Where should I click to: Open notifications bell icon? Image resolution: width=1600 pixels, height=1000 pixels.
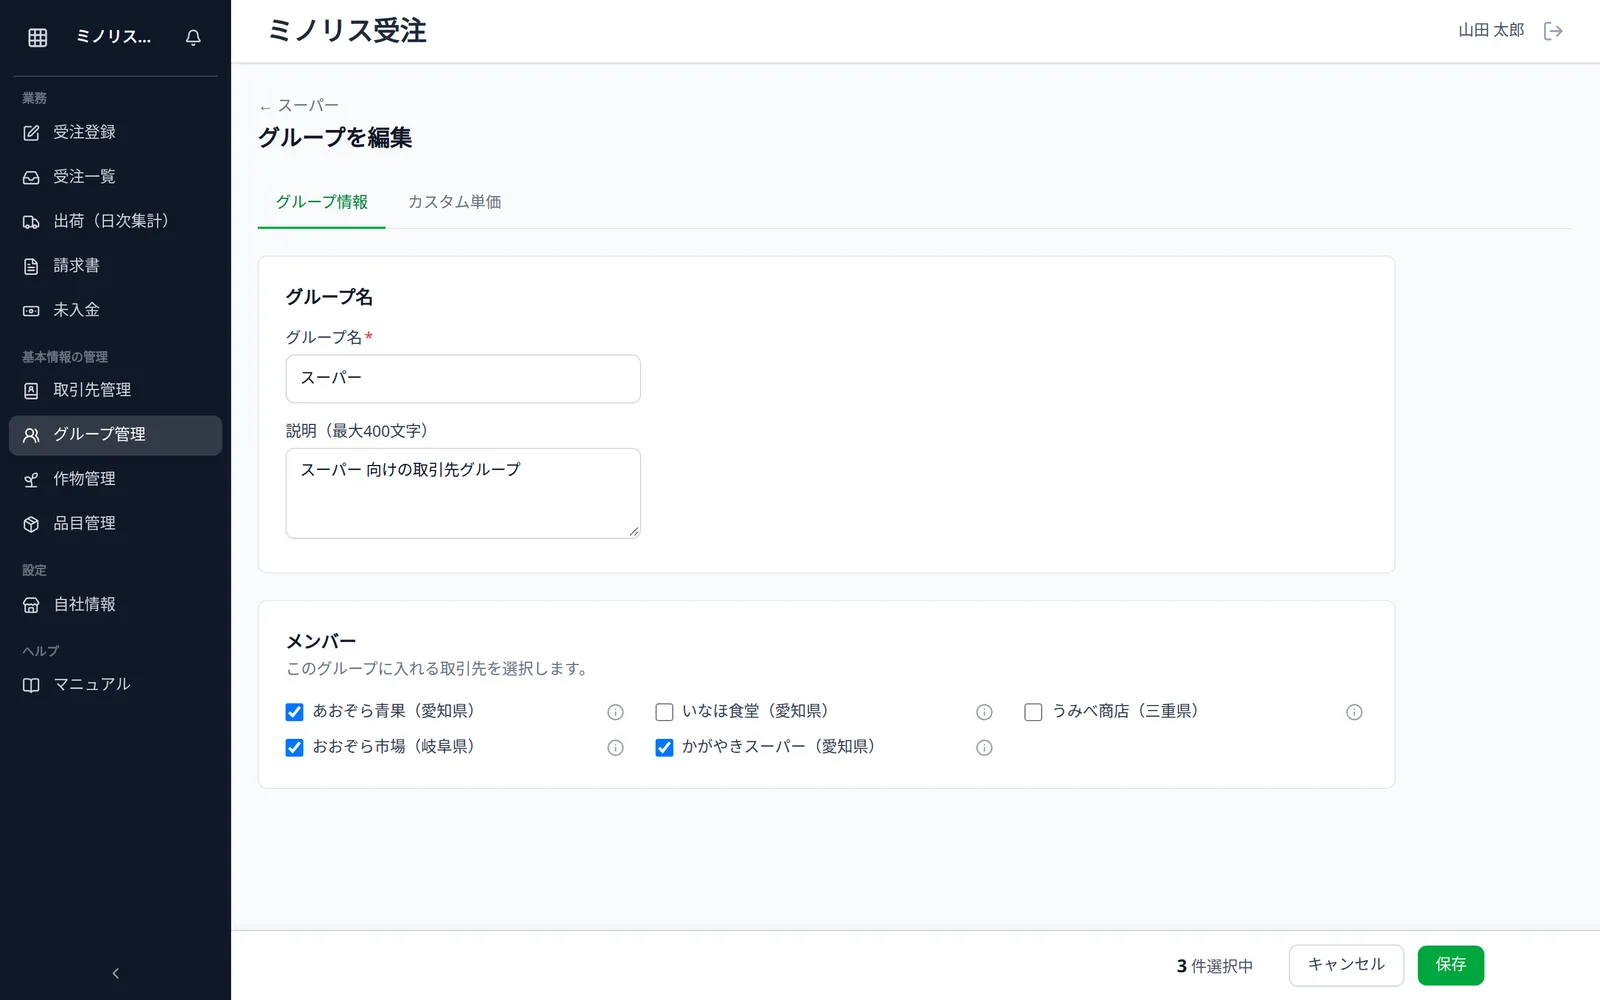pos(193,37)
